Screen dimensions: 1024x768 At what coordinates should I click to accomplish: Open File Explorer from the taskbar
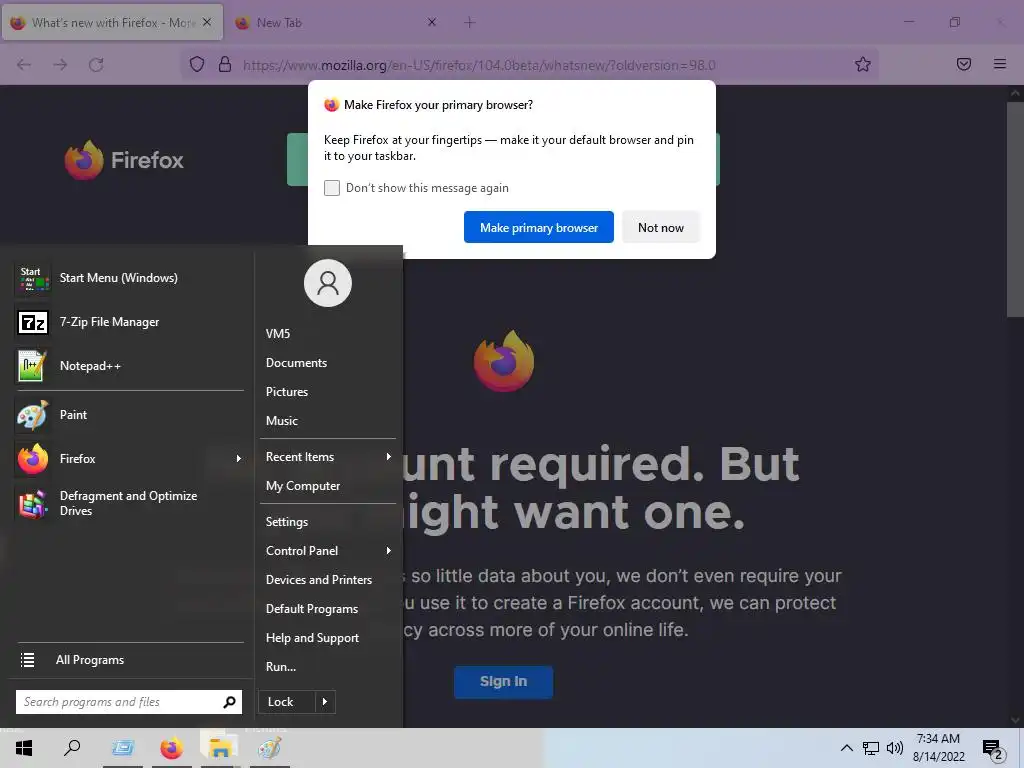220,748
